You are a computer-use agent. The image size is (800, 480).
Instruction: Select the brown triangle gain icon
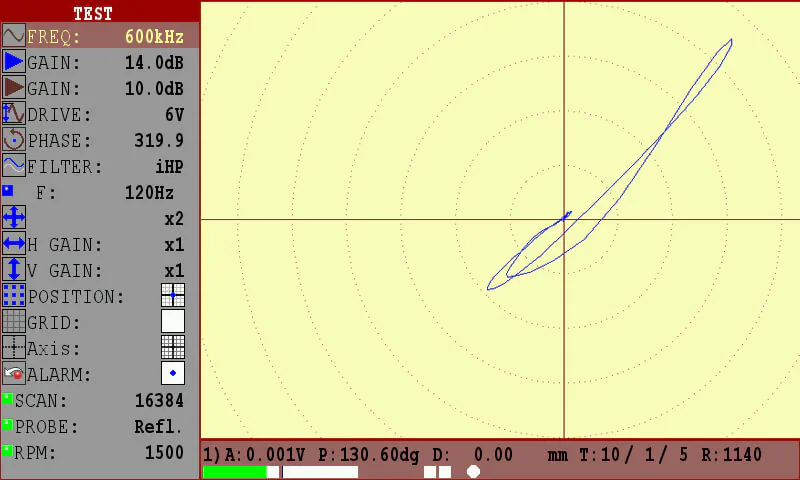[x=13, y=88]
